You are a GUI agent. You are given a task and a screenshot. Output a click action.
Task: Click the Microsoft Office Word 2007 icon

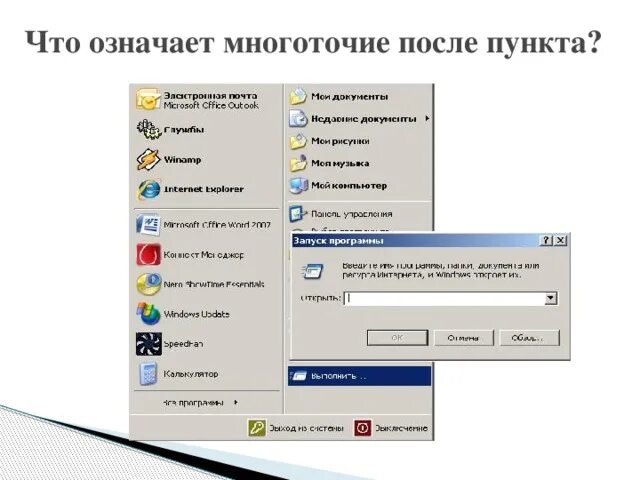point(148,225)
